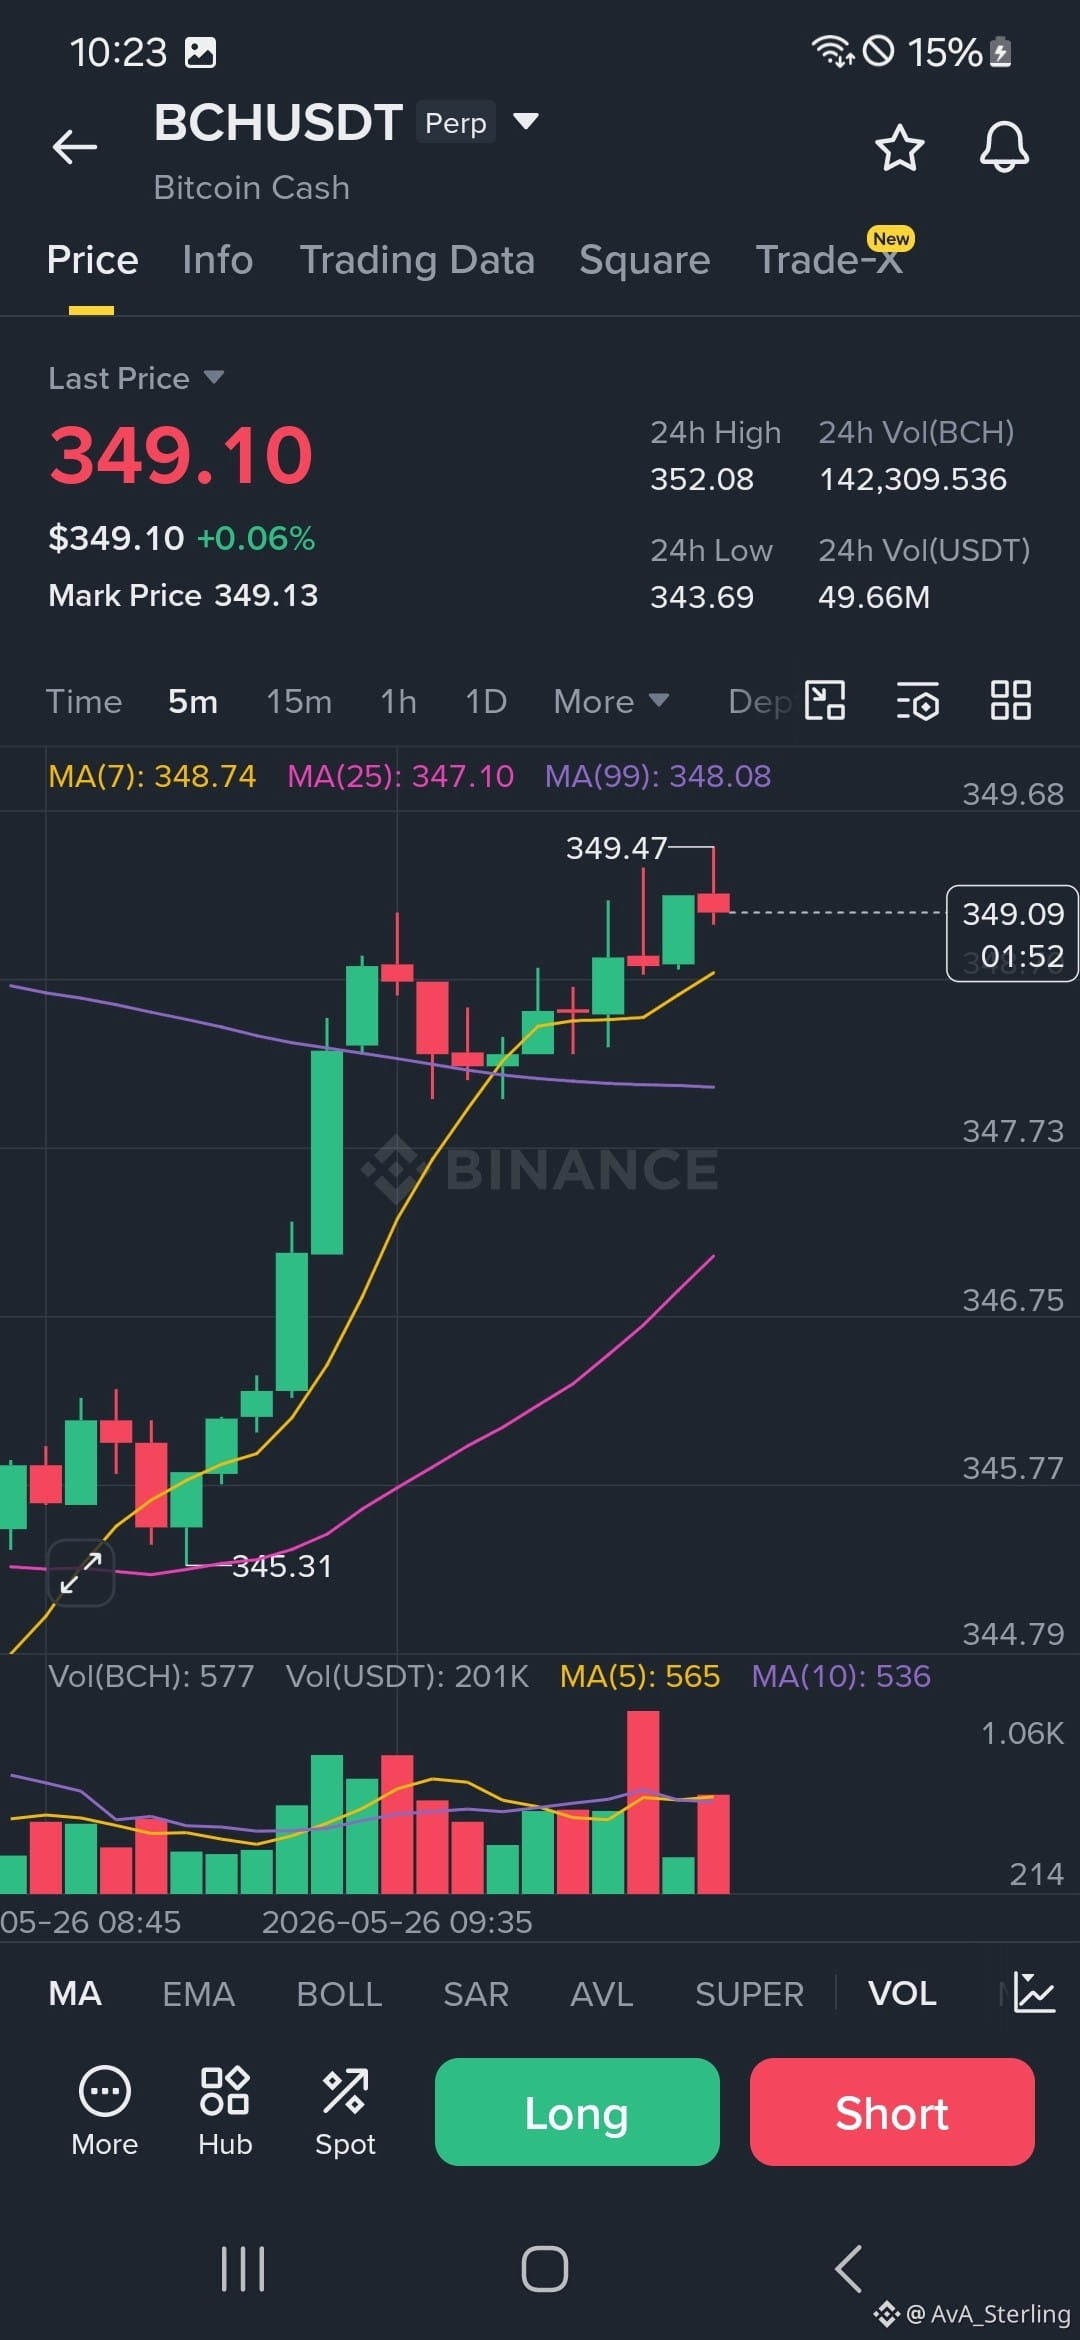1080x2340 pixels.
Task: Tap the Vol(BCH): 577 legend
Action: click(151, 1676)
